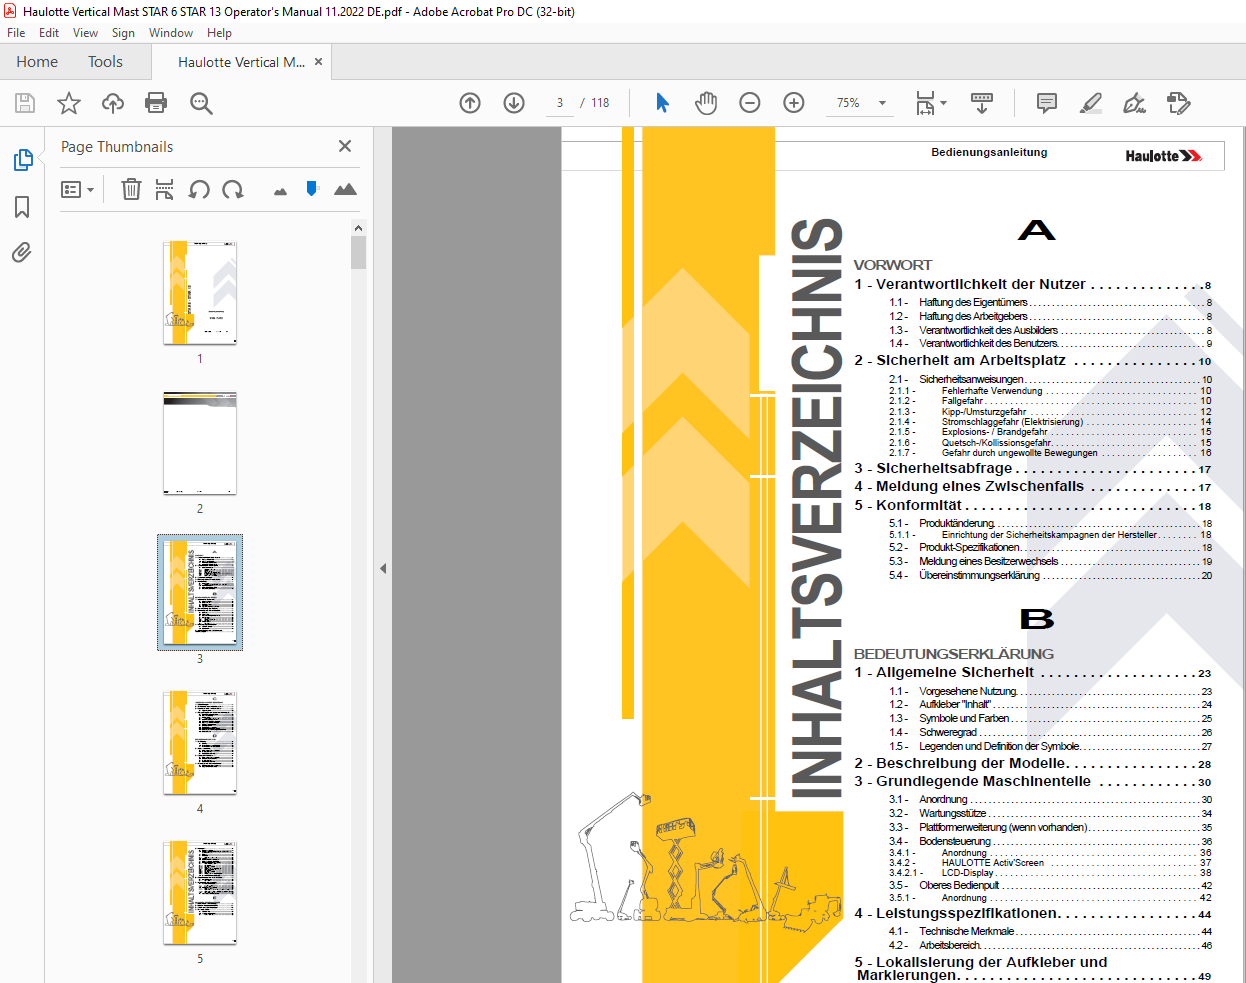Select page 2 thumbnail

click(x=200, y=443)
